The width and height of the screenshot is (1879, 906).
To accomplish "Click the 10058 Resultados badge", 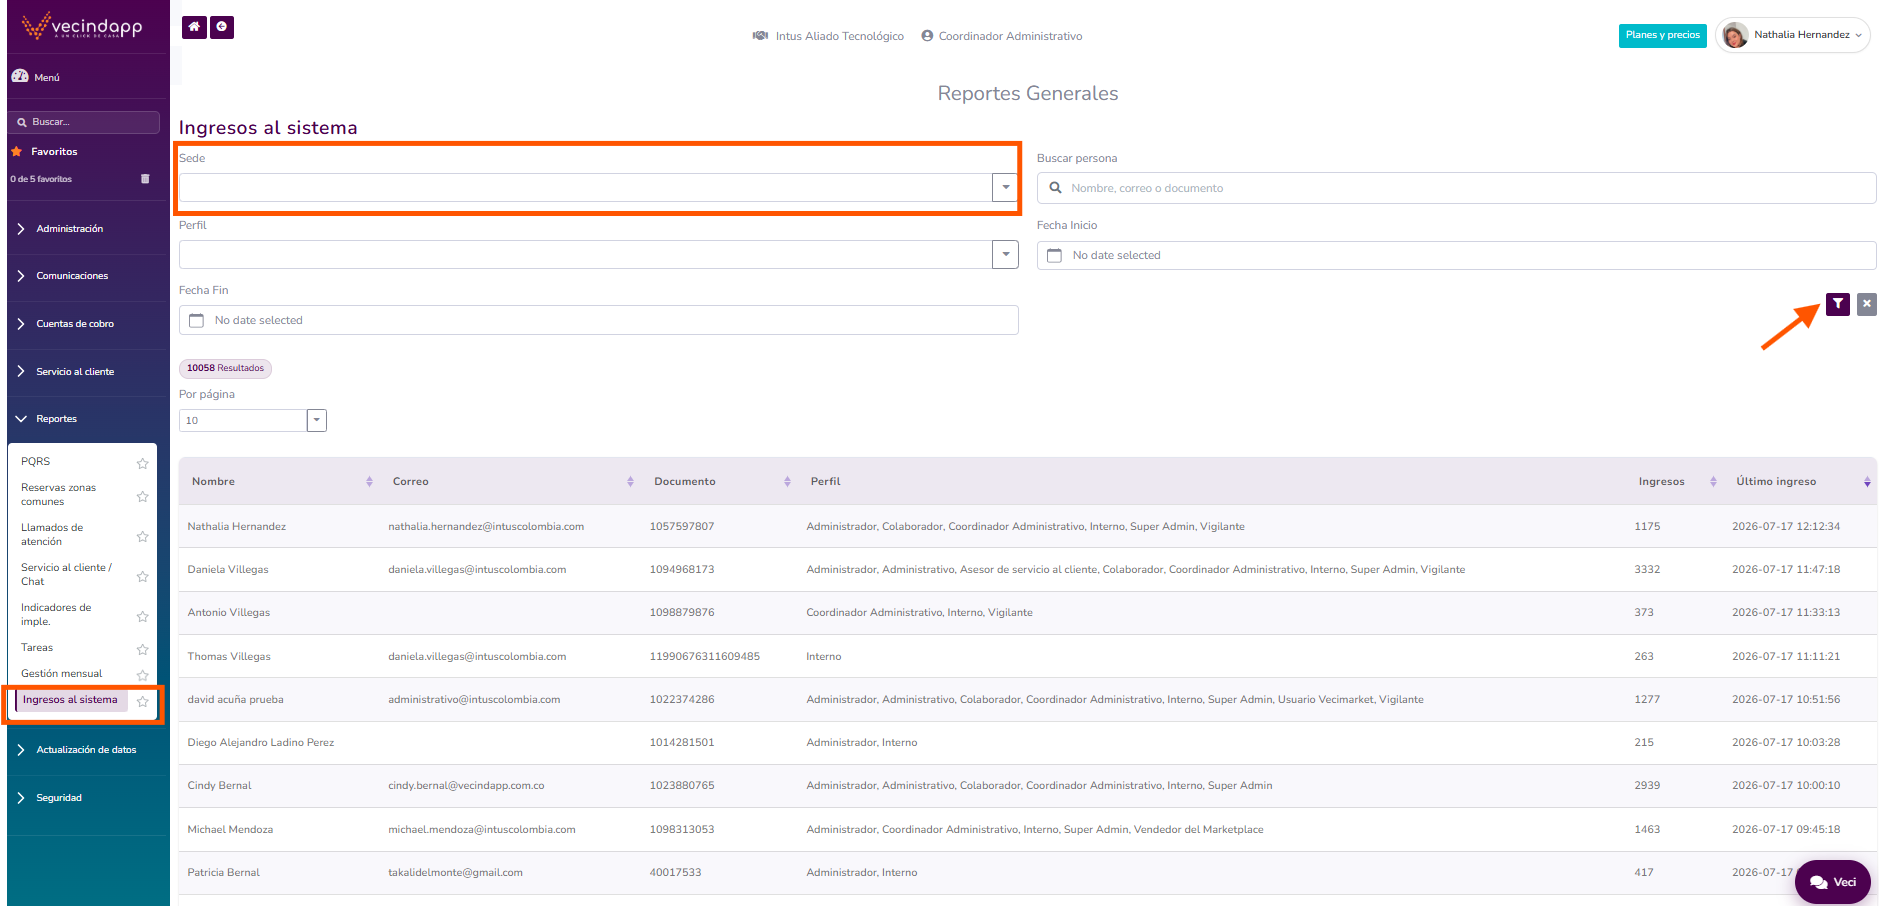I will (225, 368).
